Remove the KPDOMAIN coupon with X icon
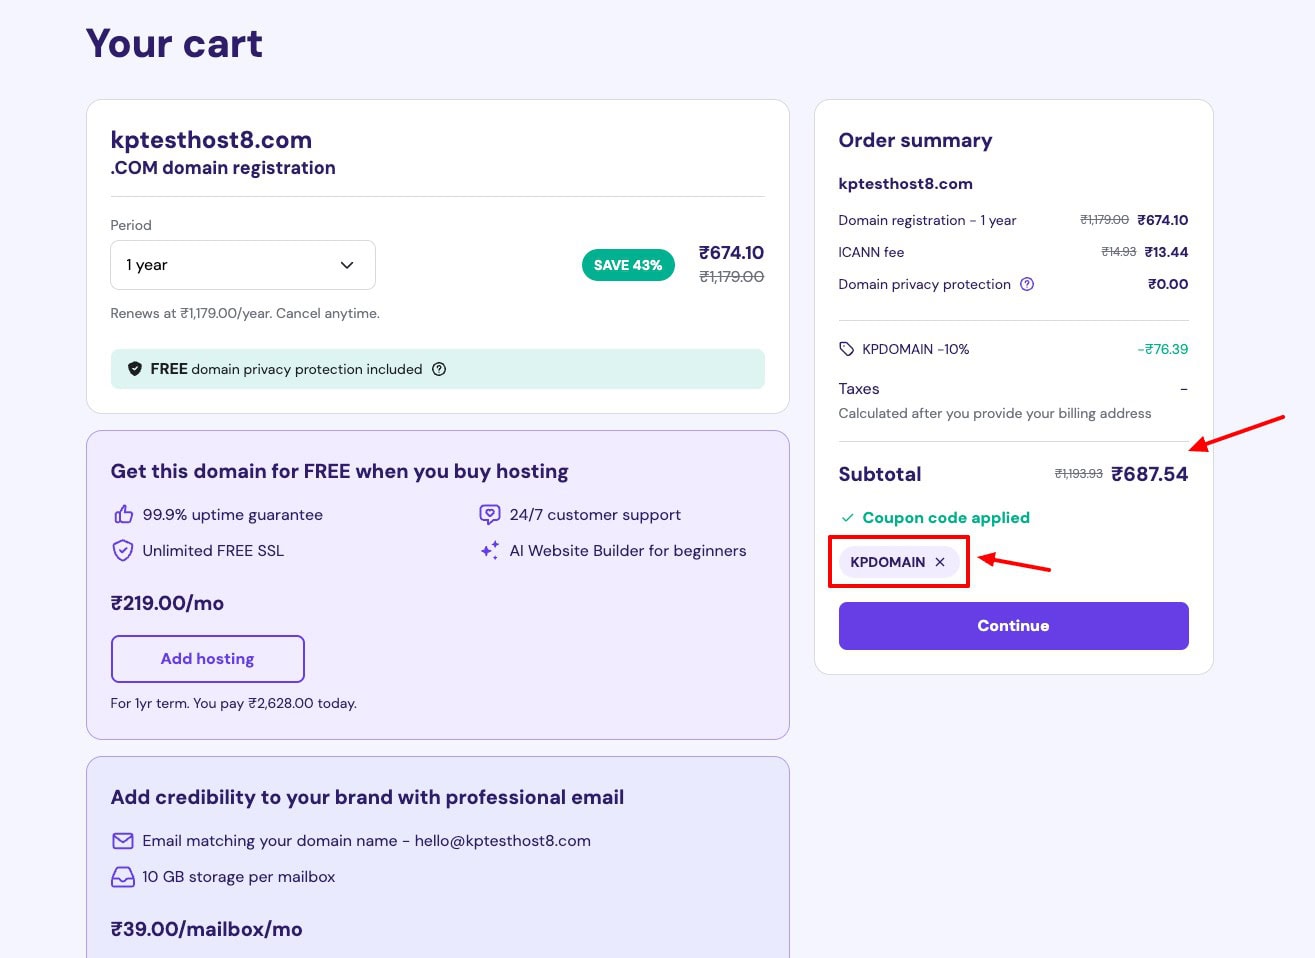Image resolution: width=1315 pixels, height=958 pixels. (x=940, y=562)
